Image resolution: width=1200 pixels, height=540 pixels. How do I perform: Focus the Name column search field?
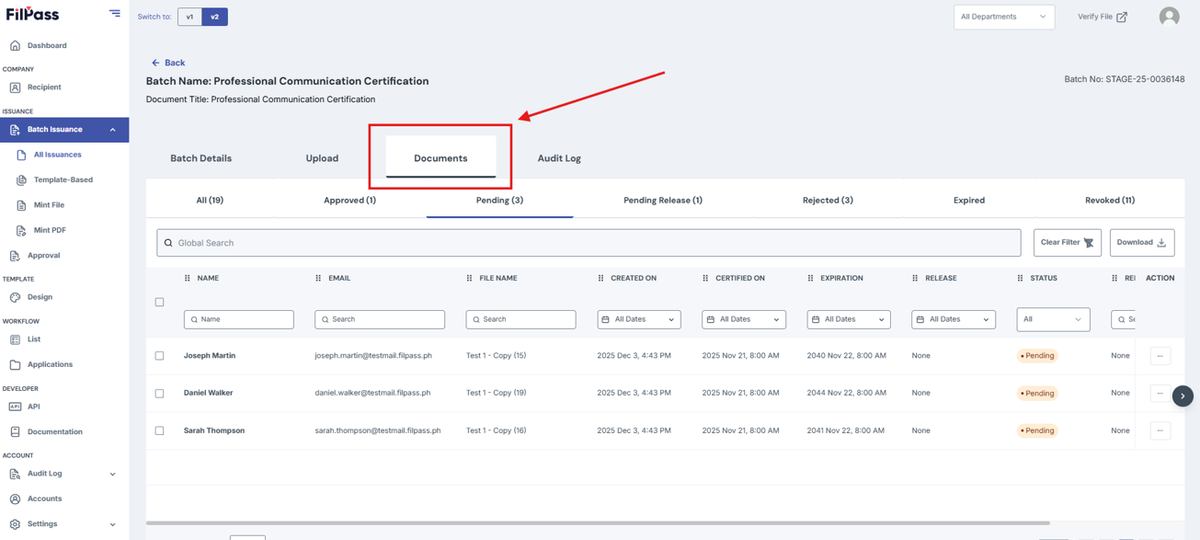coord(239,319)
